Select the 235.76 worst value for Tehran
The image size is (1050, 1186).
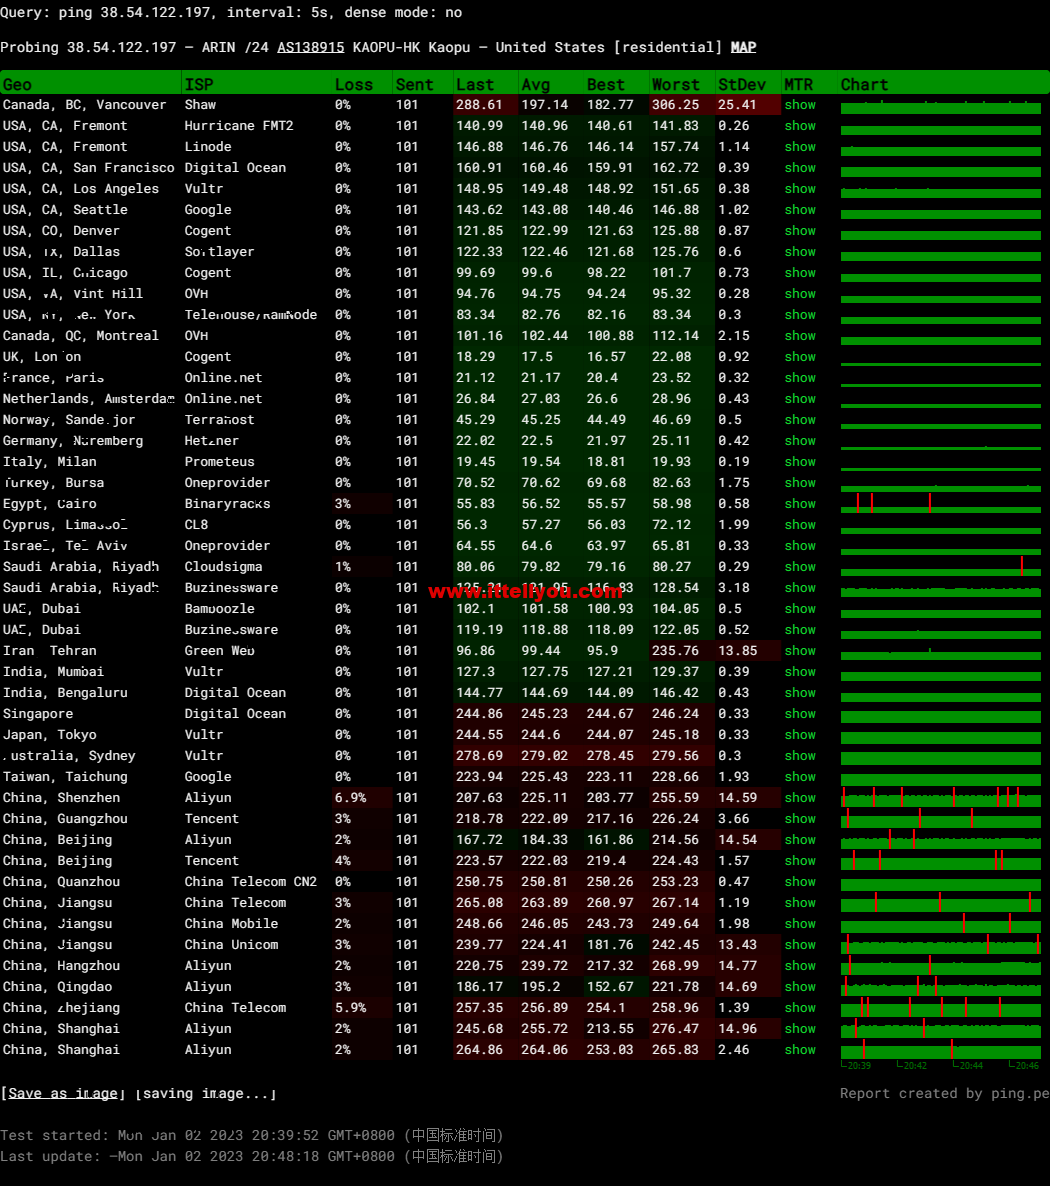click(676, 650)
